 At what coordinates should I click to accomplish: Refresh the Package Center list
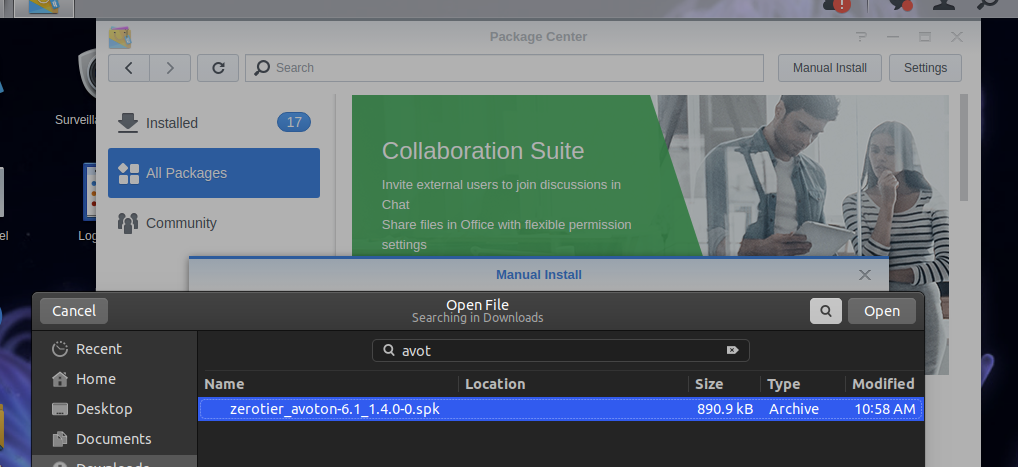pyautogui.click(x=218, y=68)
